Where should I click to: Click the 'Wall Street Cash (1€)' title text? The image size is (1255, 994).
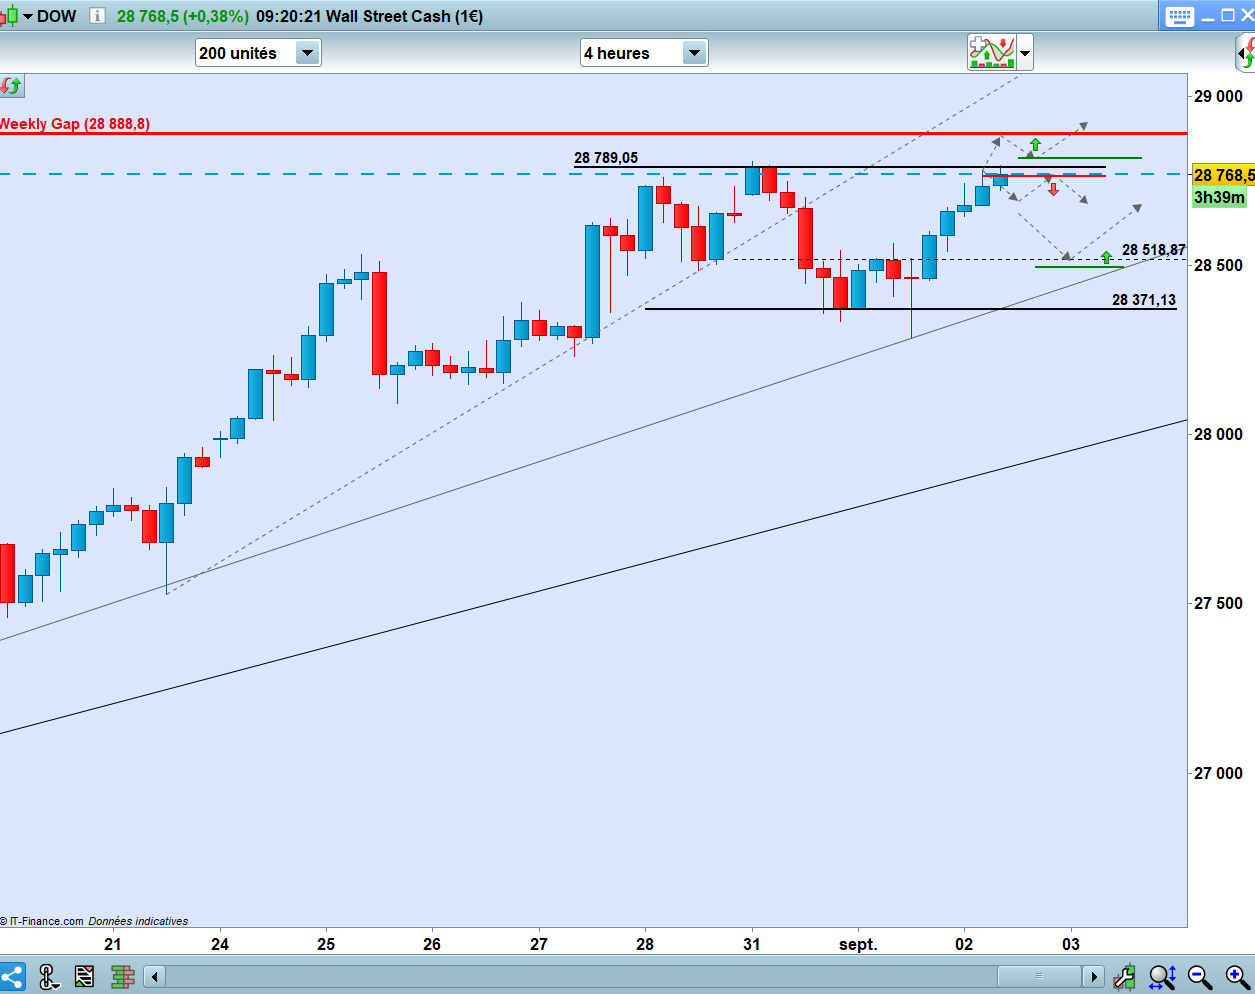pyautogui.click(x=405, y=16)
